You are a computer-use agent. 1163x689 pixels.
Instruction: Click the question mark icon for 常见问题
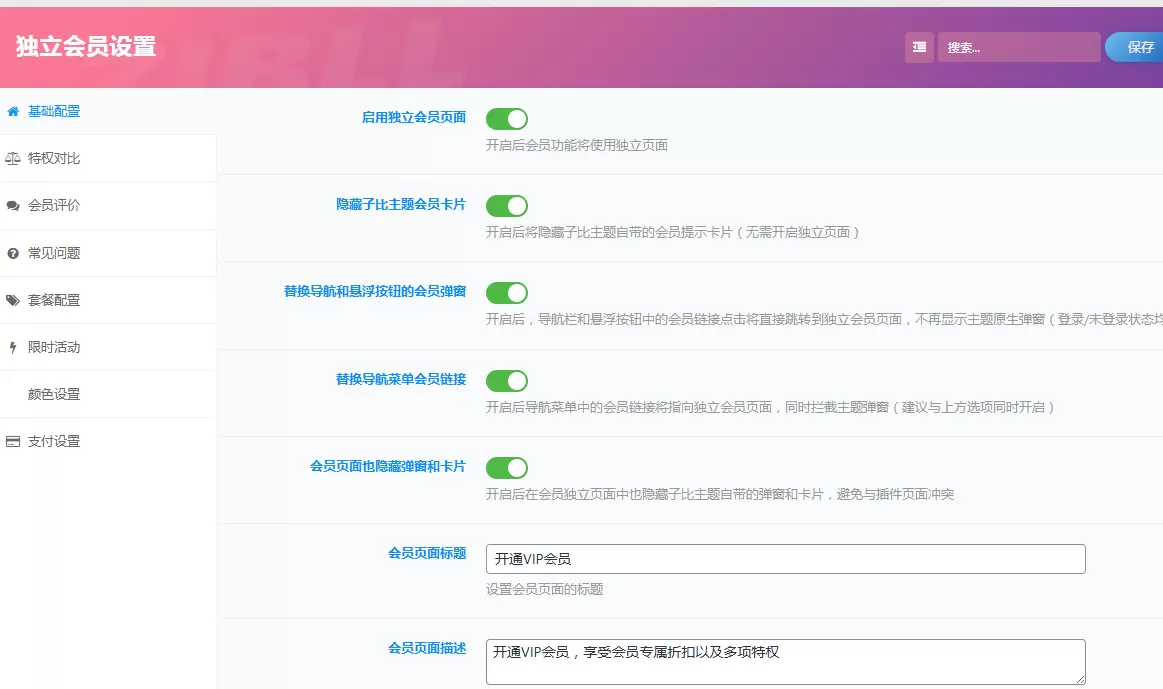(x=13, y=253)
